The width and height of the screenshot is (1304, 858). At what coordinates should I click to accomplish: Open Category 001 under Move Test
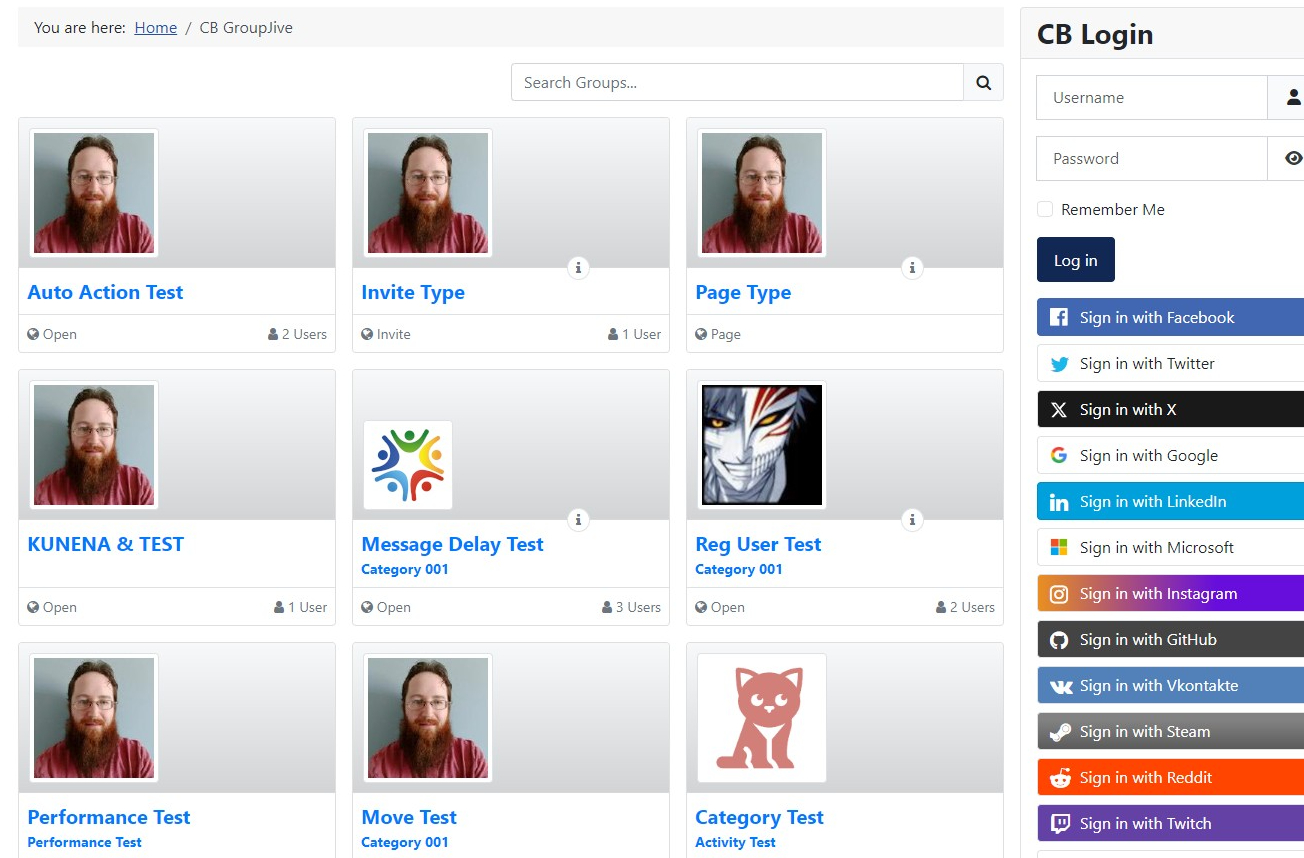[x=405, y=842]
